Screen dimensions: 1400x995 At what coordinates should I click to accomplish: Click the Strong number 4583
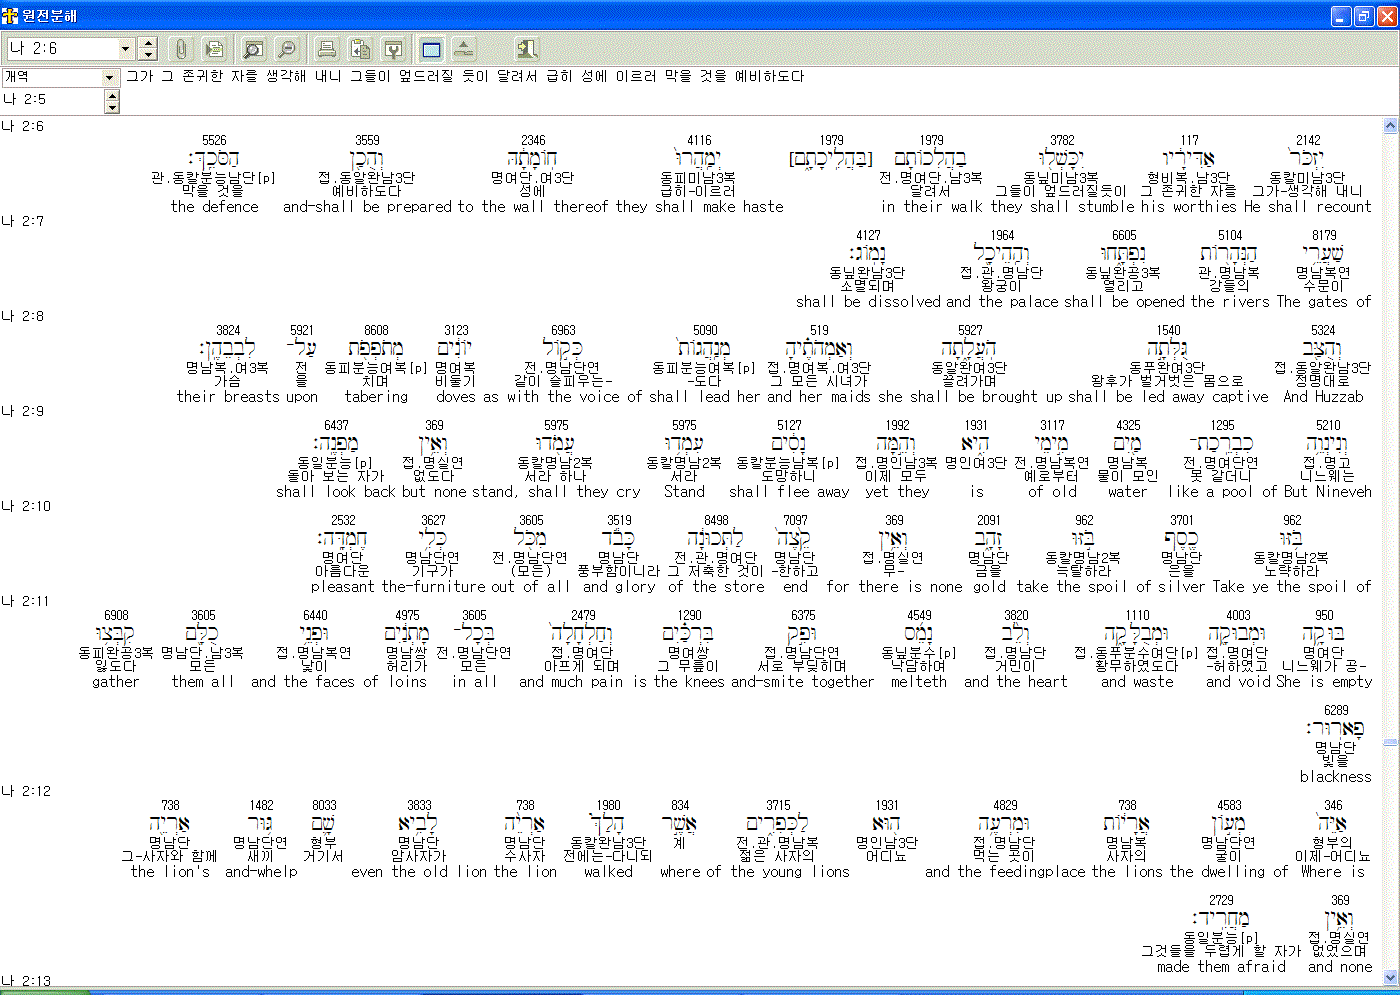coord(1229,806)
